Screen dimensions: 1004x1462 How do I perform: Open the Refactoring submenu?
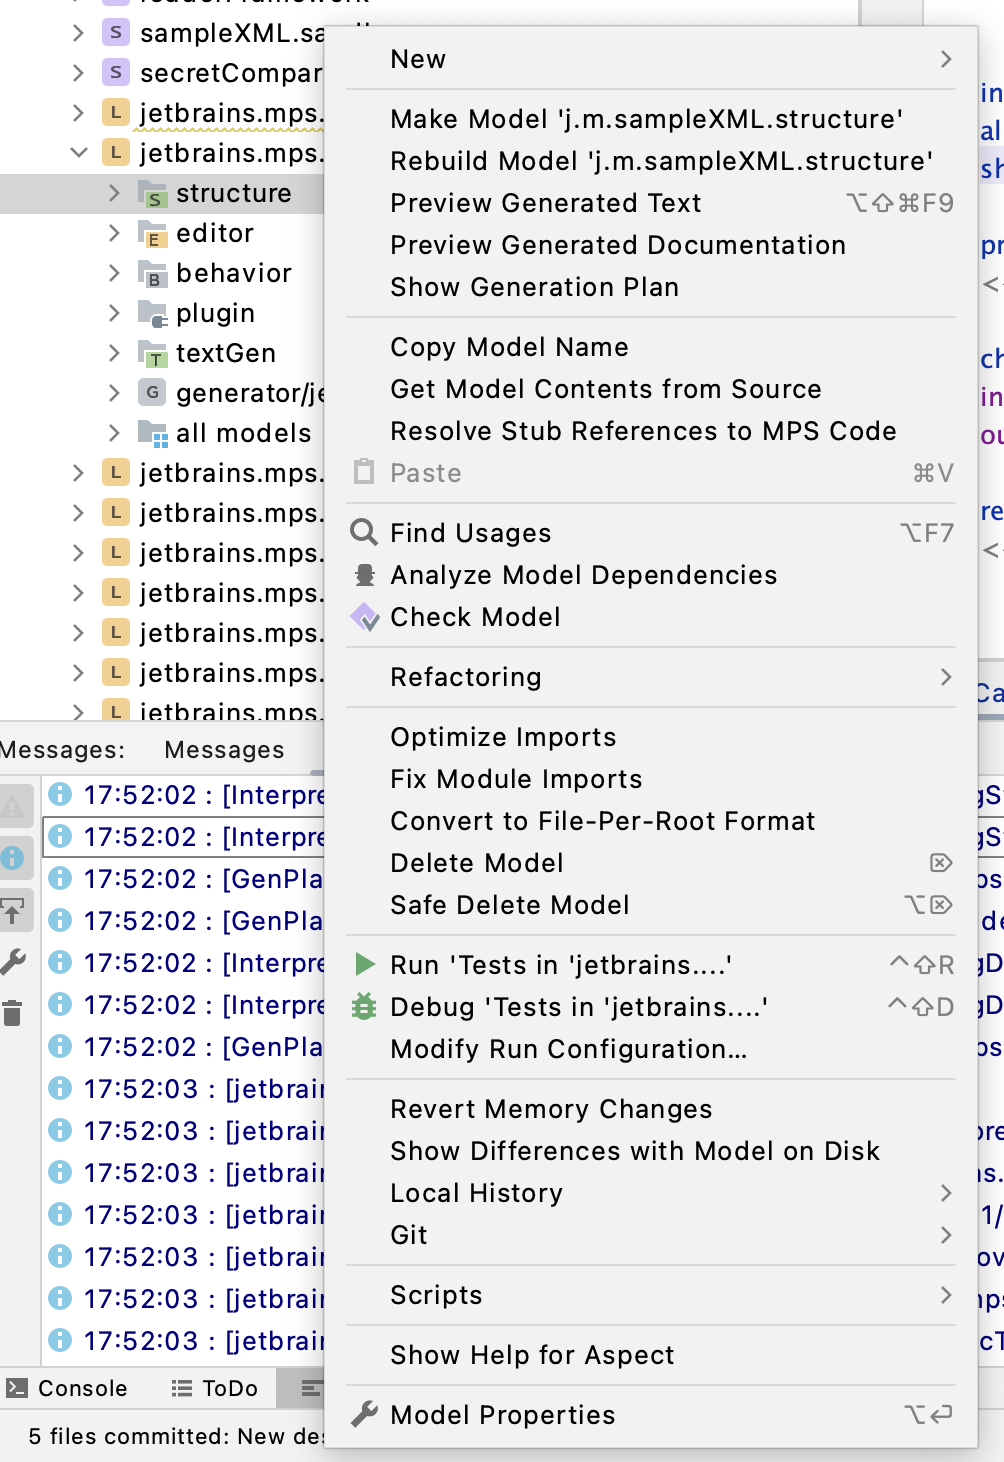click(x=650, y=678)
